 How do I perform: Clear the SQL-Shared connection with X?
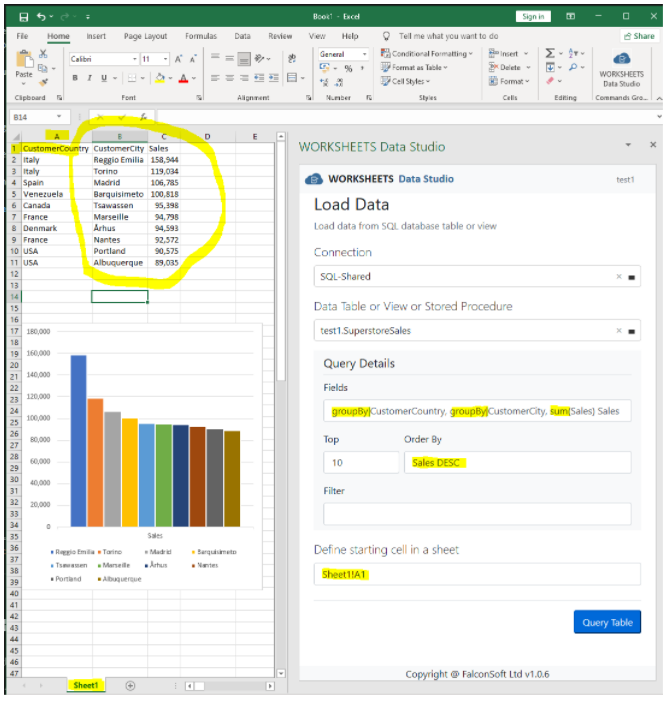619,277
